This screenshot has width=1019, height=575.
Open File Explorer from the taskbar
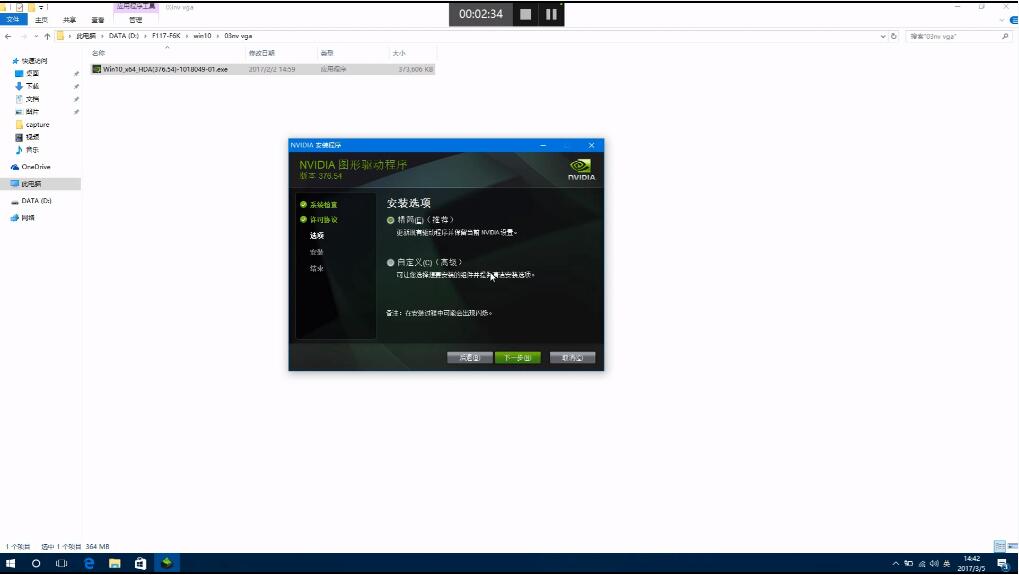114,563
